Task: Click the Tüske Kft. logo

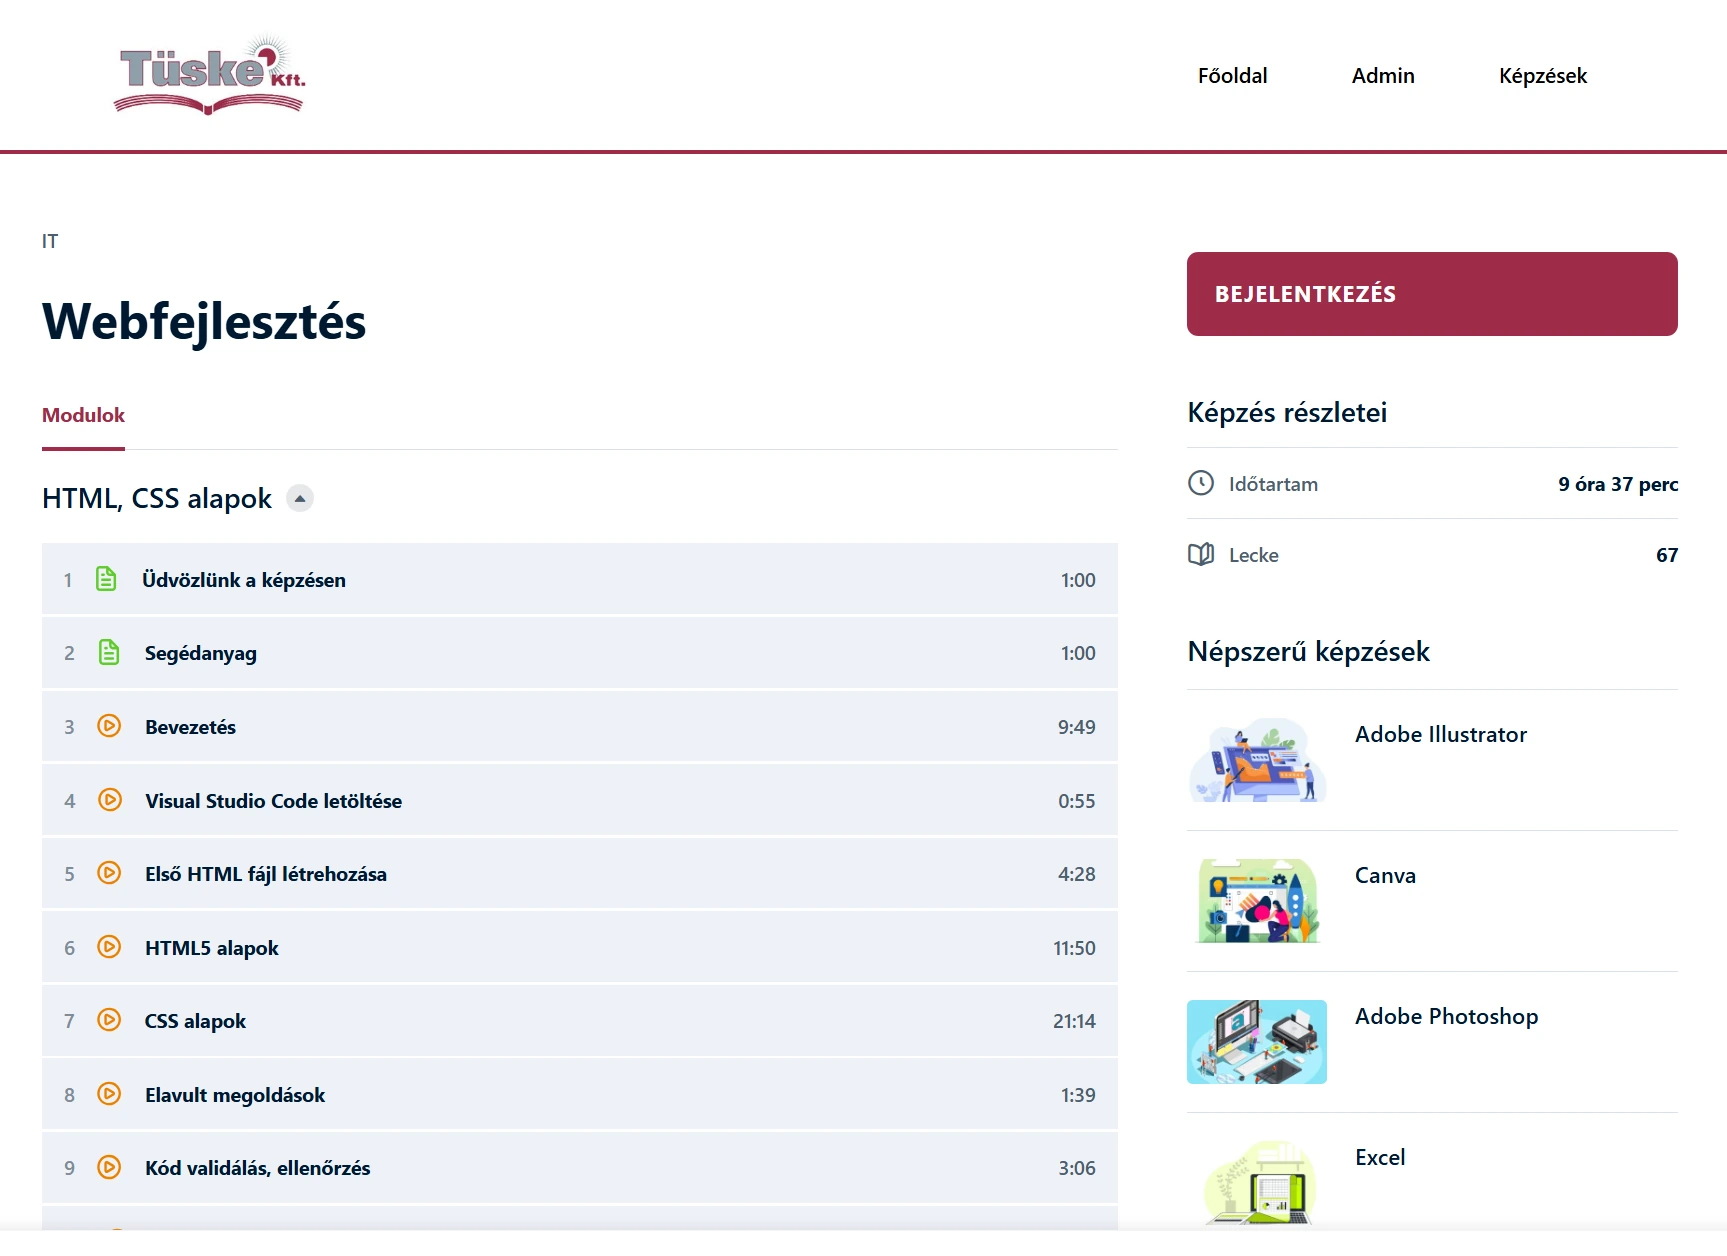Action: coord(209,75)
